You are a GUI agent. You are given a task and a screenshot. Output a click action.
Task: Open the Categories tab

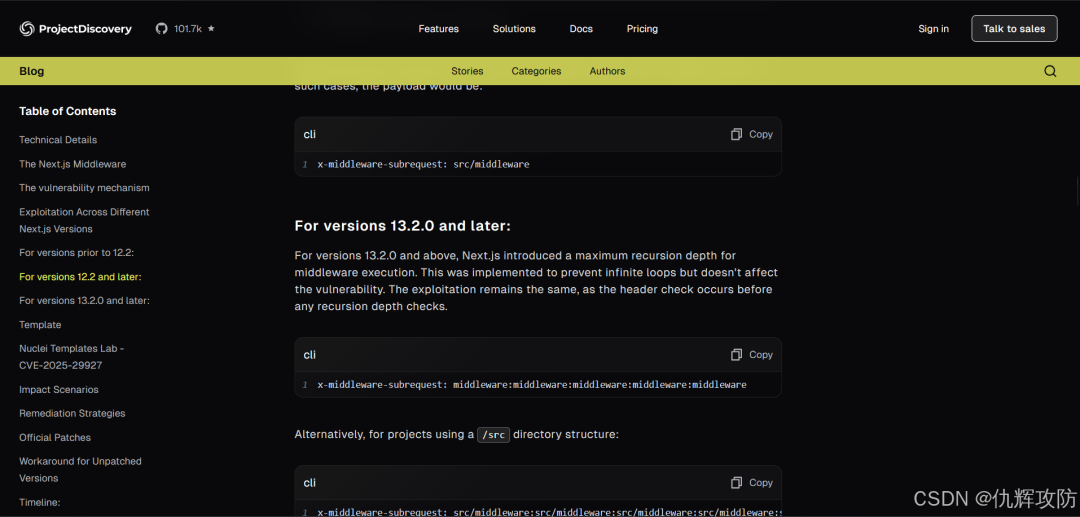pyautogui.click(x=536, y=71)
